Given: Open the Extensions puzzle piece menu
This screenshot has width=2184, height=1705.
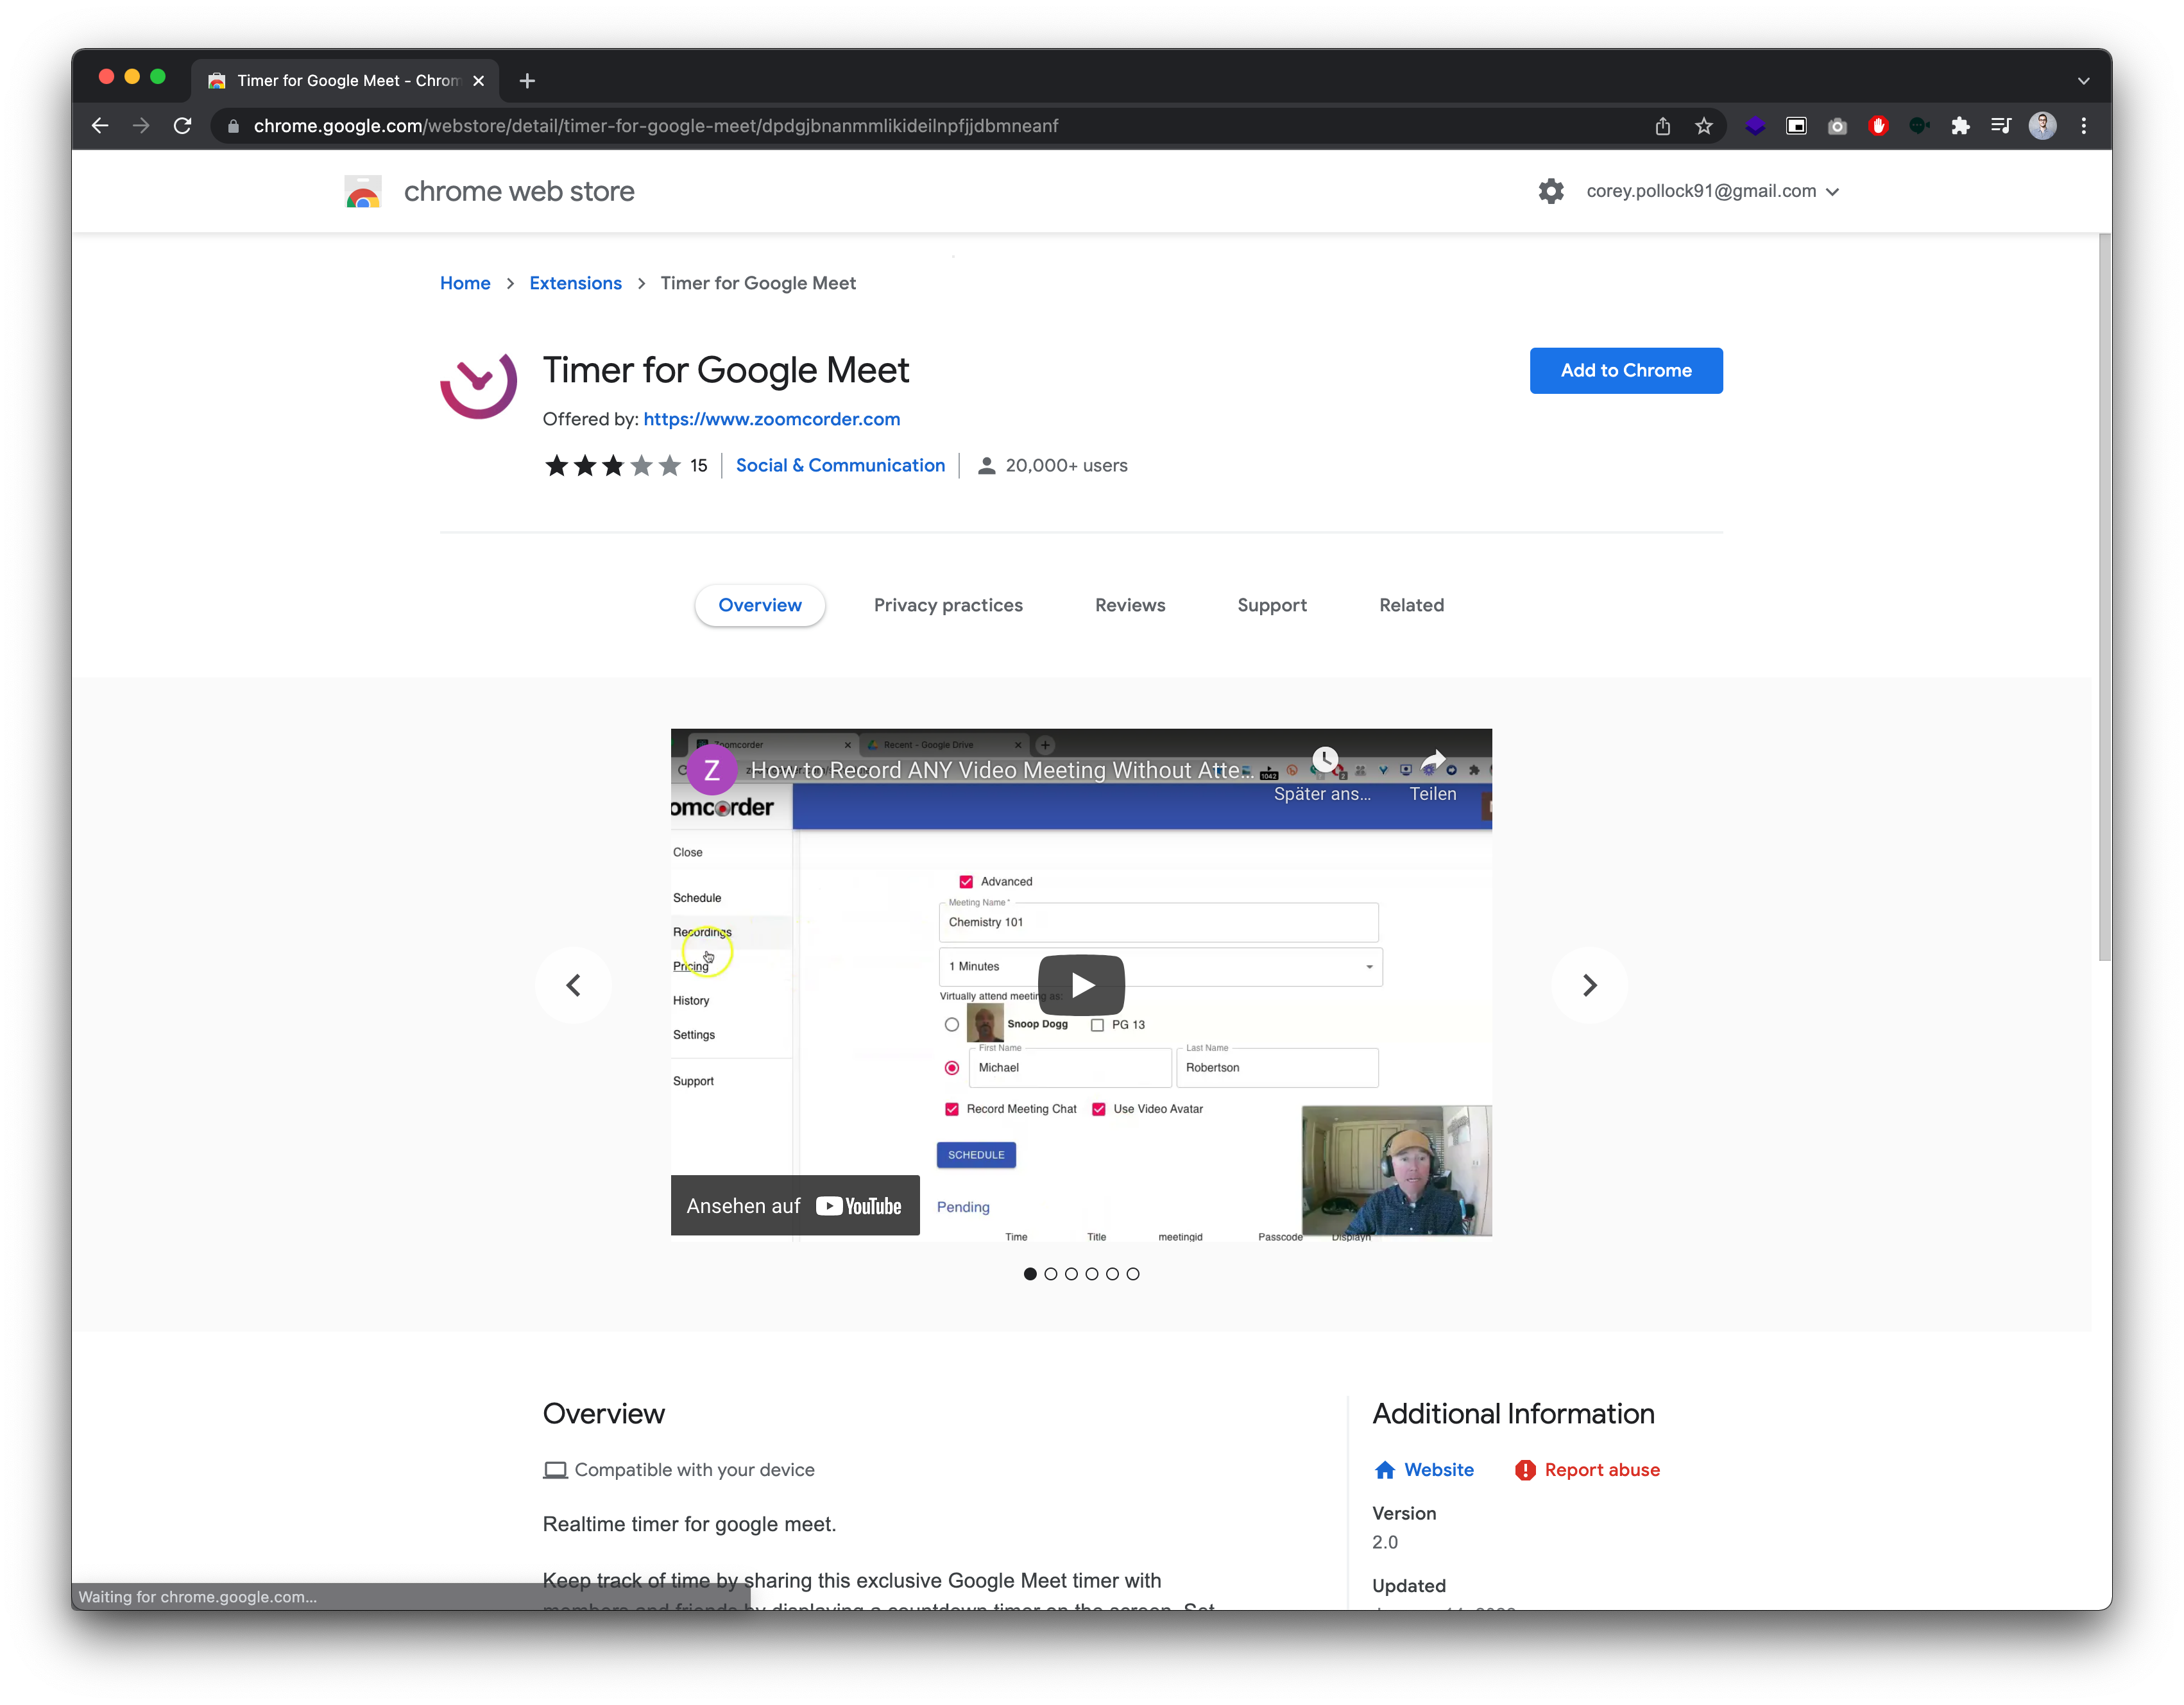Looking at the screenshot, I should (x=1960, y=126).
